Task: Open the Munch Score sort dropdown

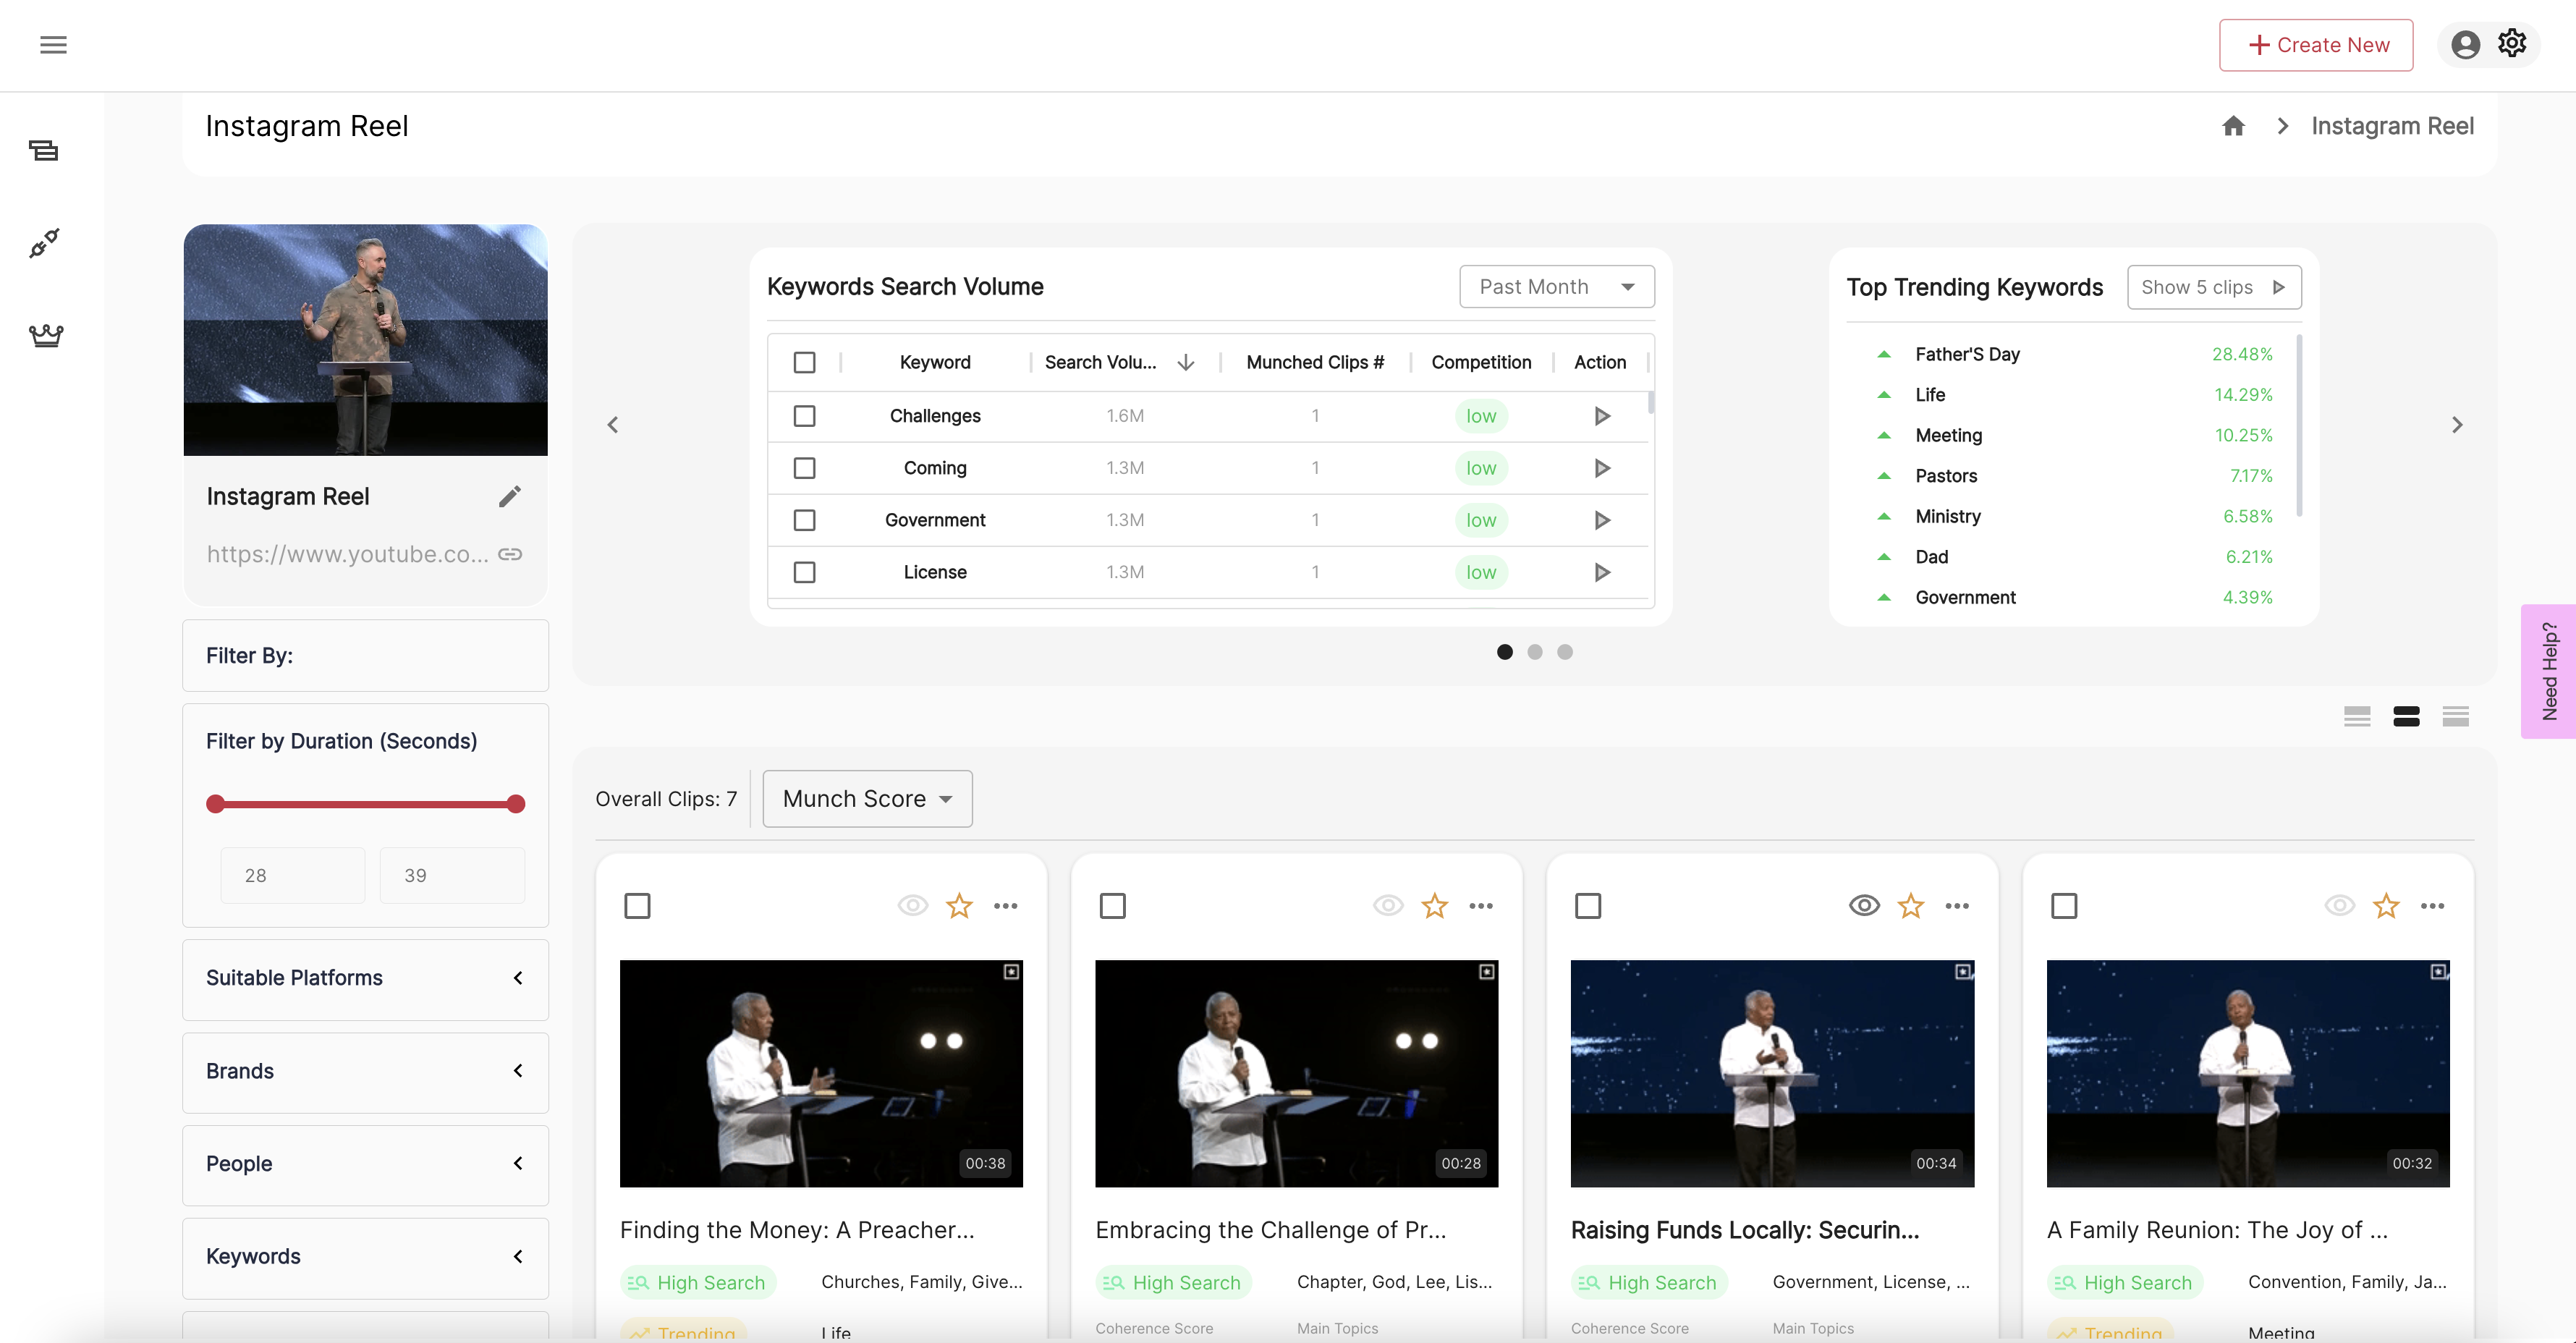Action: click(x=867, y=799)
